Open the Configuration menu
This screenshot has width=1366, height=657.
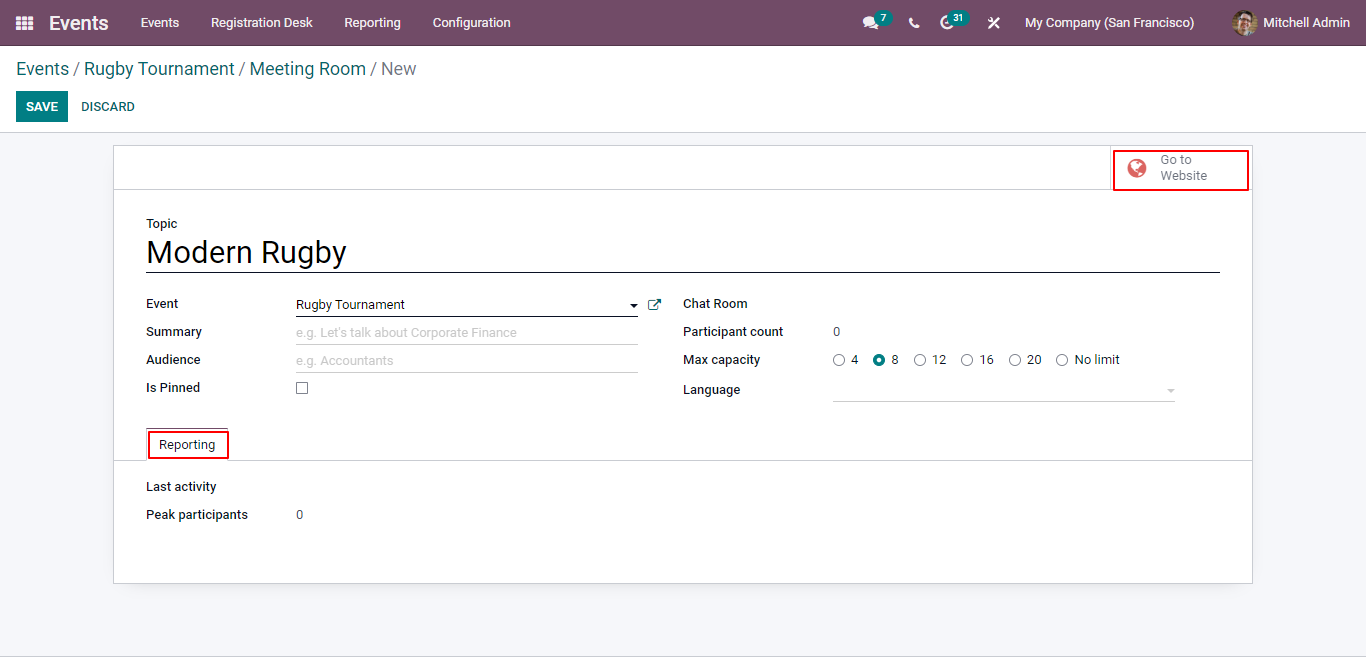click(x=472, y=23)
